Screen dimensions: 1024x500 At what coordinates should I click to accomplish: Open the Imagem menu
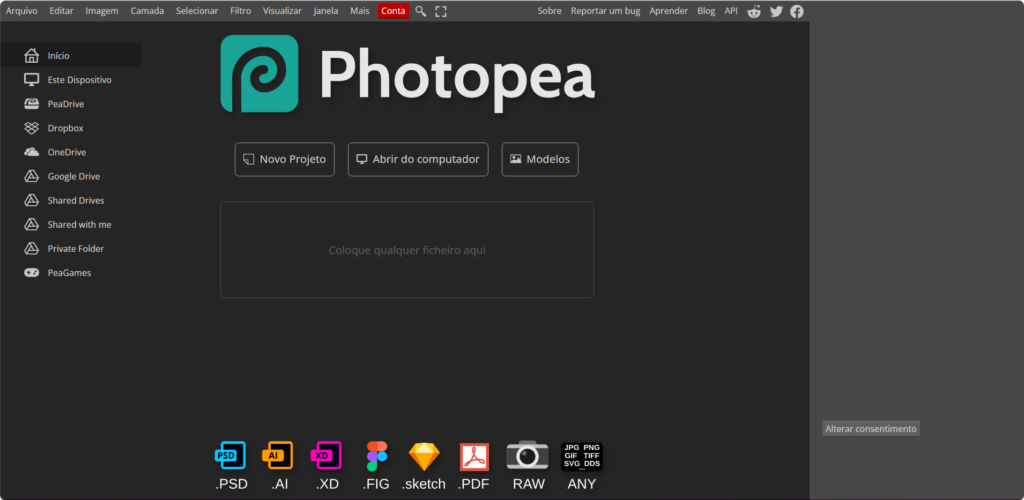tap(102, 11)
